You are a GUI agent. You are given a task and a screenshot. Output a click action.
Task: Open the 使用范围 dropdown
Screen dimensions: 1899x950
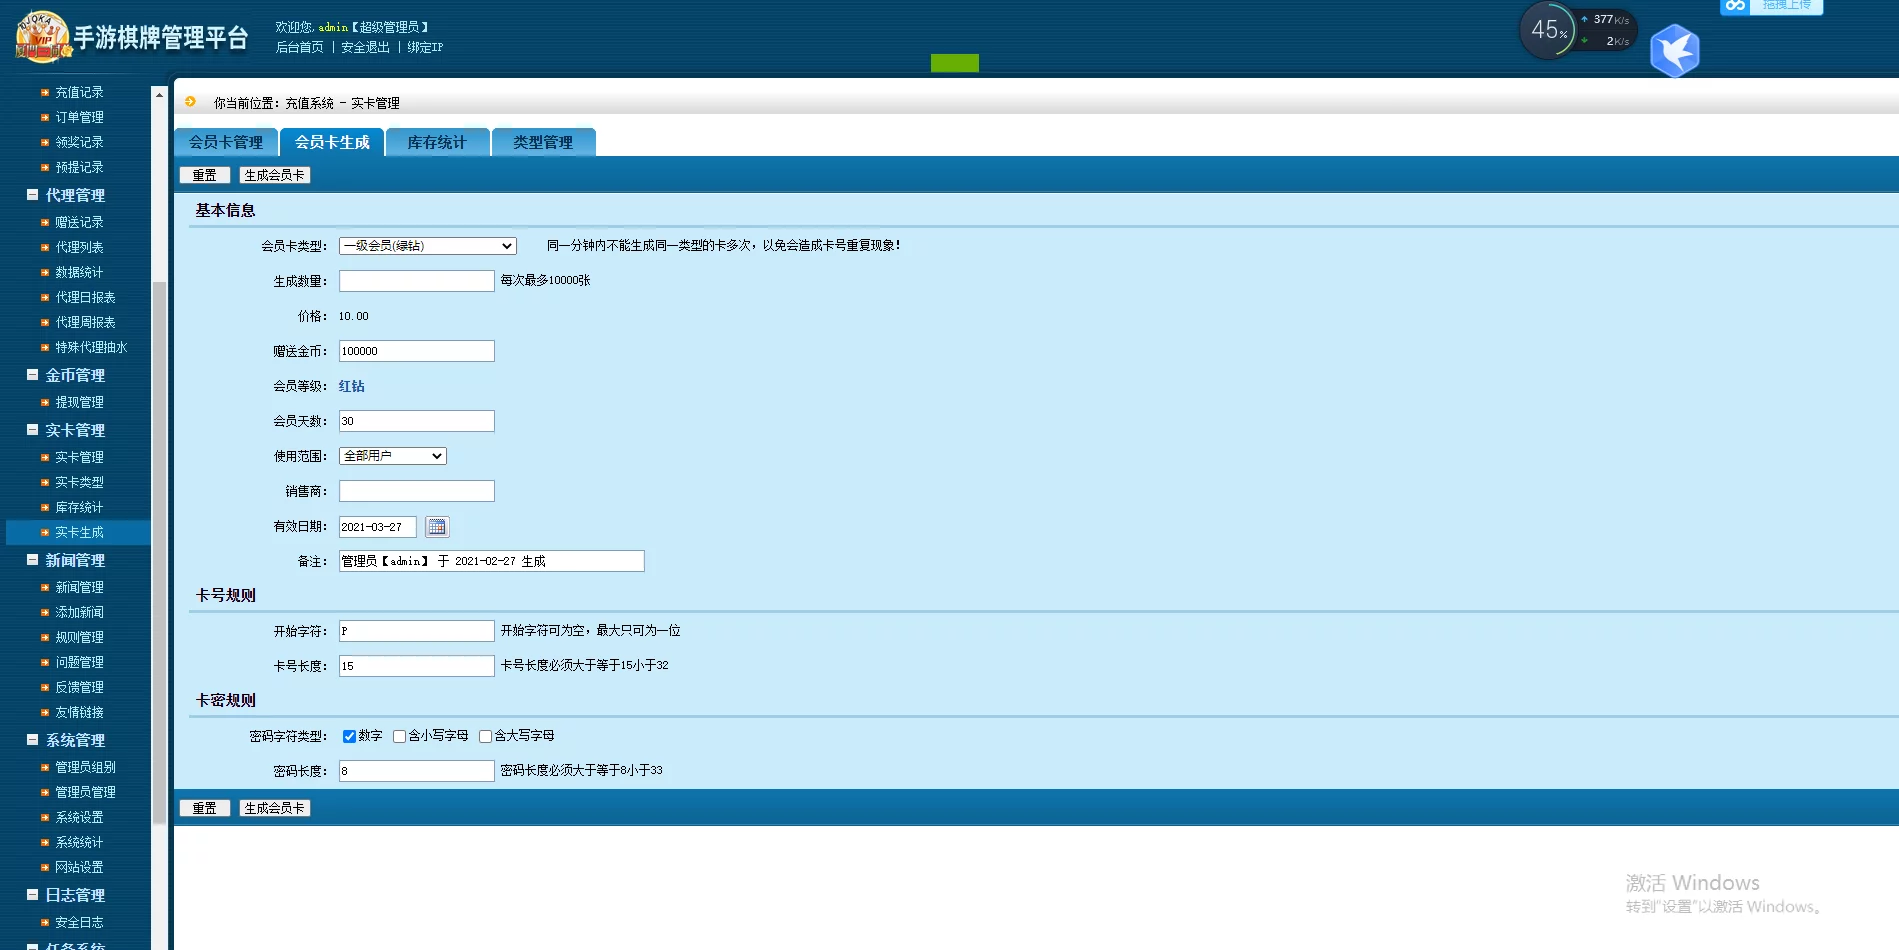[x=393, y=456]
